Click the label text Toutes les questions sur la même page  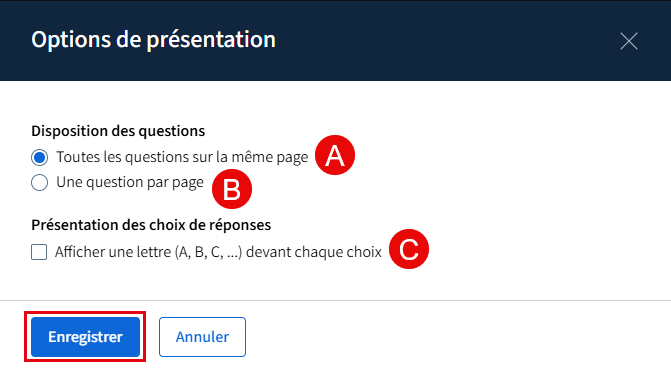[182, 157]
